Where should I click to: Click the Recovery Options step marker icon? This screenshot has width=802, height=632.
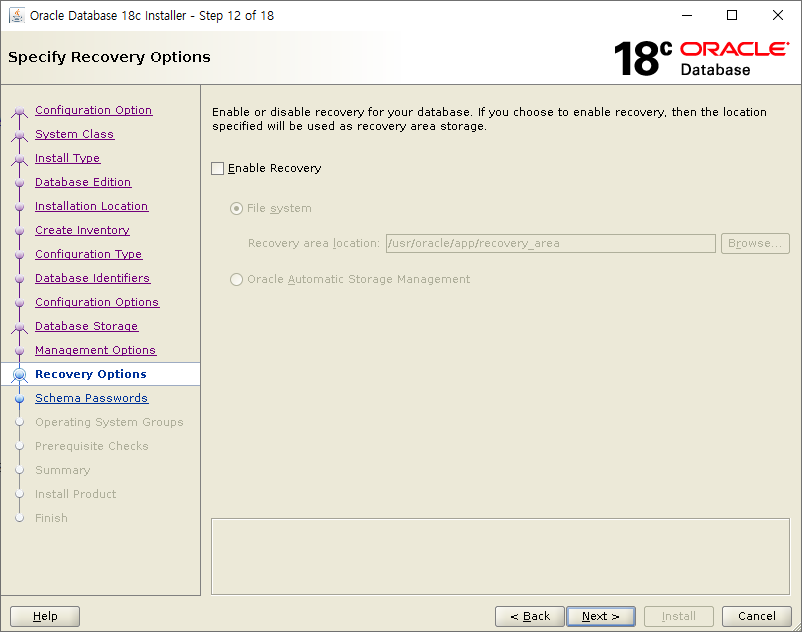click(19, 375)
